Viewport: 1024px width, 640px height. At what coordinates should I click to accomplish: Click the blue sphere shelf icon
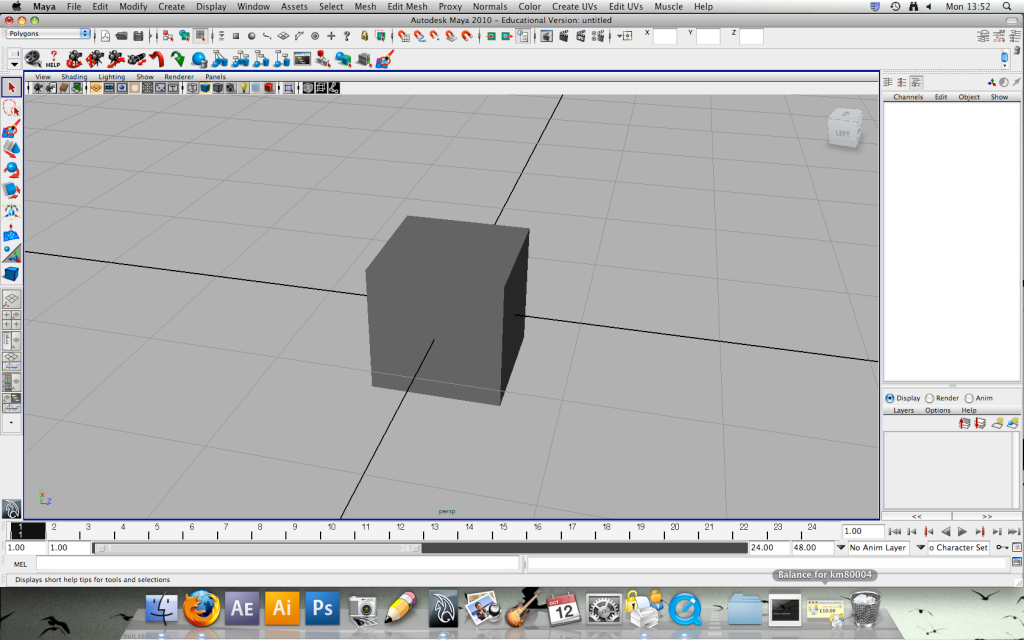pos(199,59)
